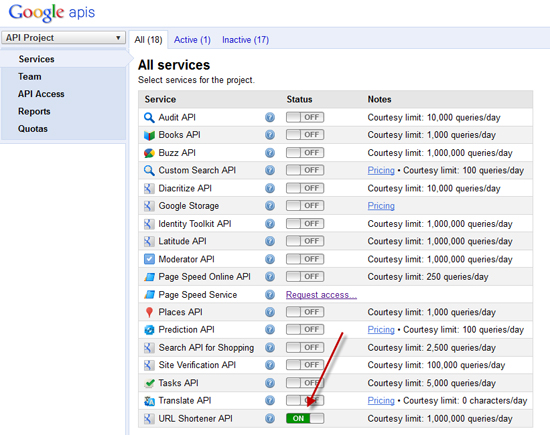Open help icon for Site Verification API
Image resolution: width=550 pixels, height=435 pixels.
pos(270,365)
